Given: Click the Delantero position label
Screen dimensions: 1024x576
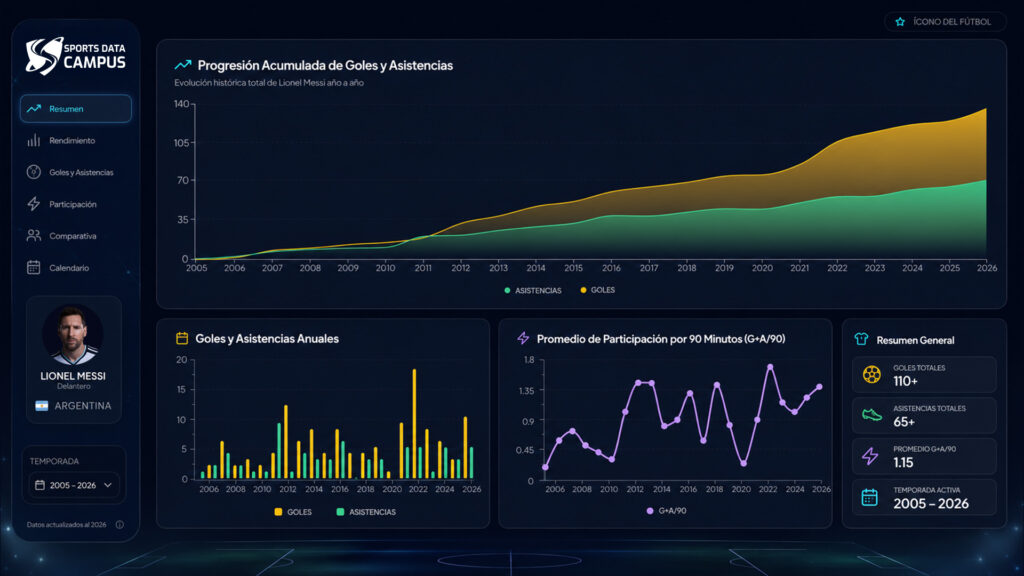Looking at the screenshot, I should [73, 387].
